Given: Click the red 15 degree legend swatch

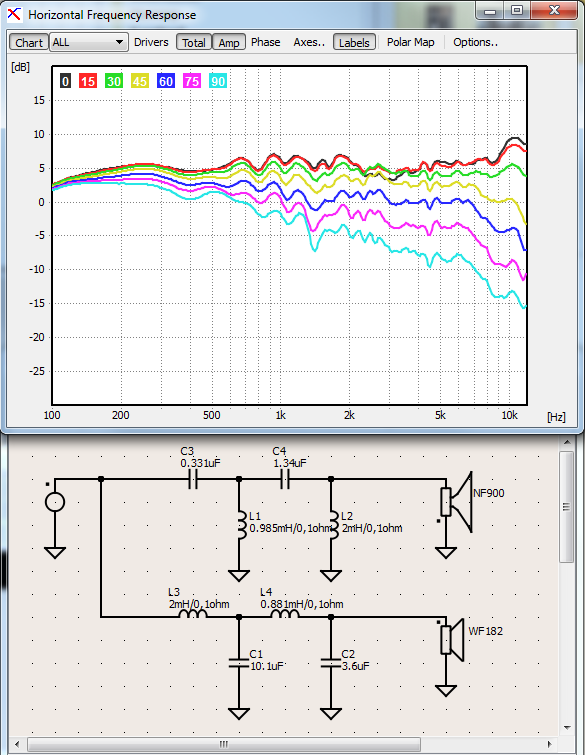Looking at the screenshot, I should pos(88,81).
